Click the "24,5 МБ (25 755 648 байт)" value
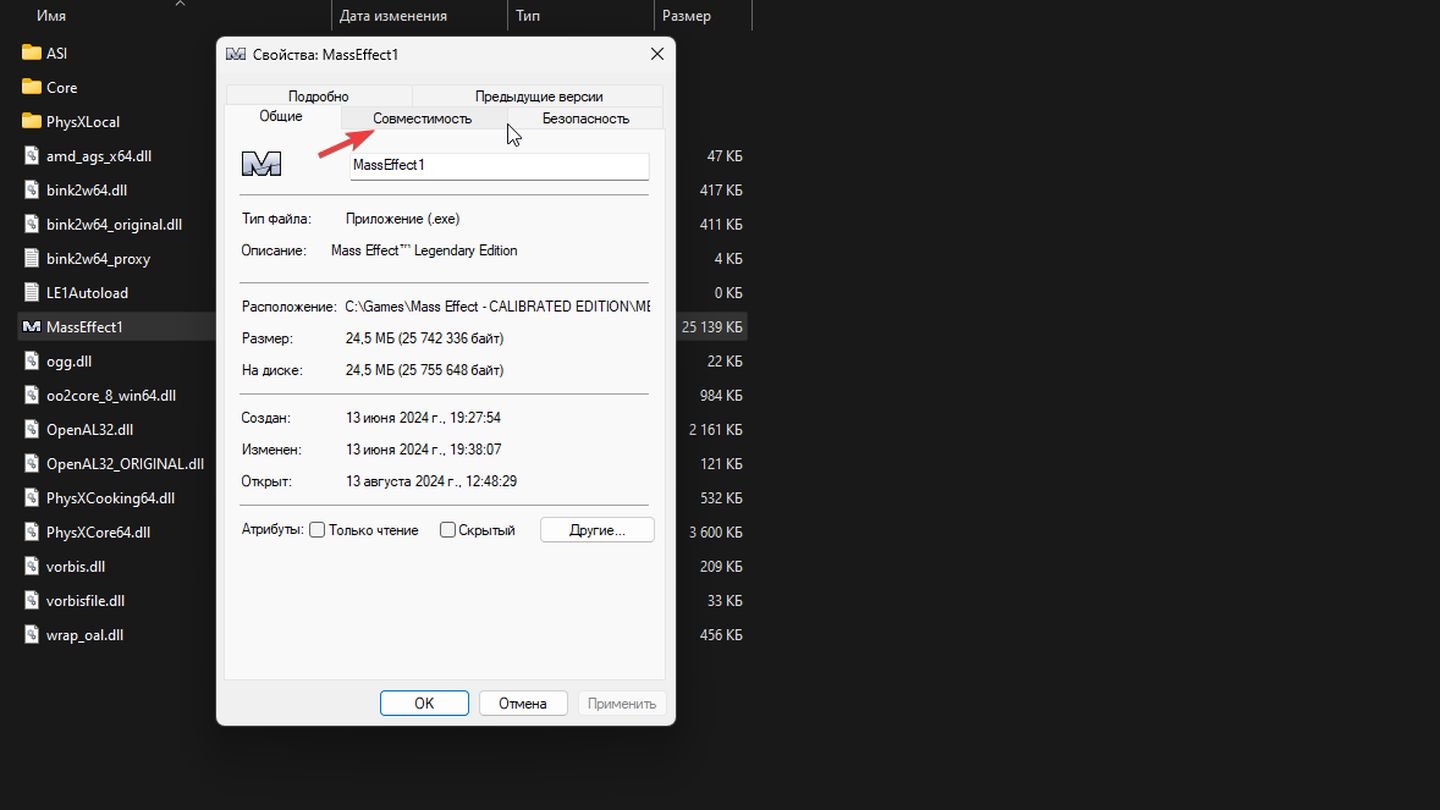Image resolution: width=1440 pixels, height=810 pixels. click(x=425, y=370)
